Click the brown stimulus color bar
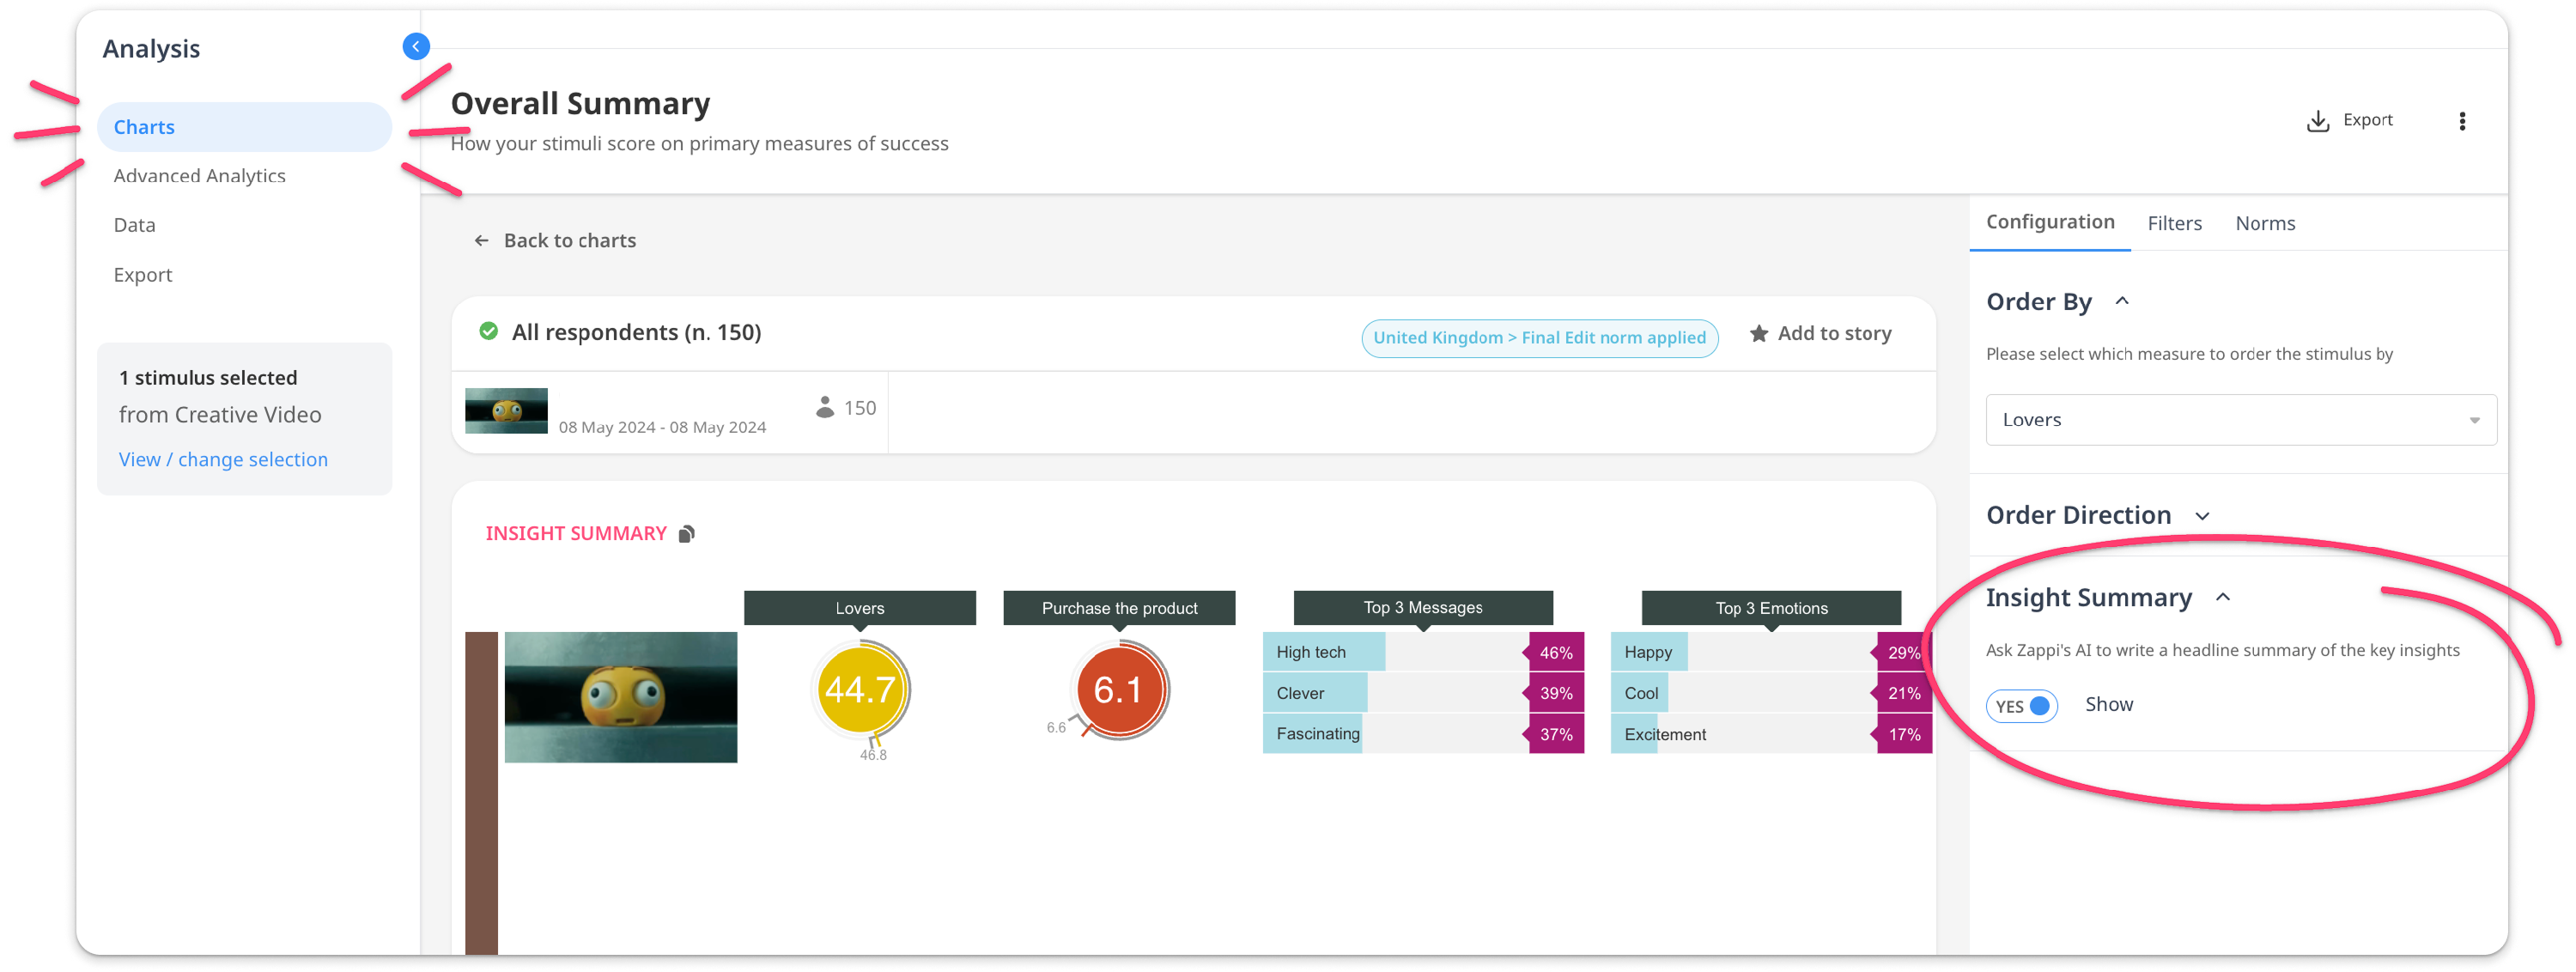Viewport: 2576px width, 972px height. tap(481, 790)
